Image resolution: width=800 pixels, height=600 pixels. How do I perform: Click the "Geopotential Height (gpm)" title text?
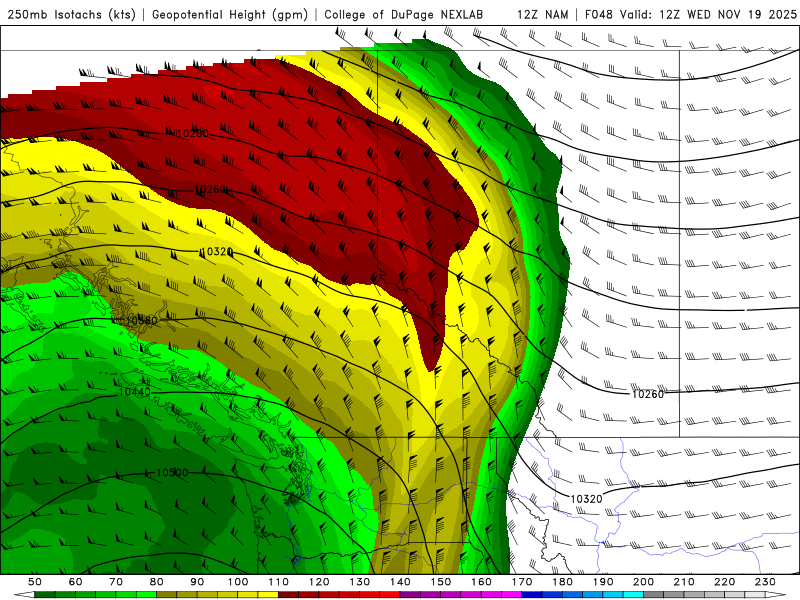(230, 15)
